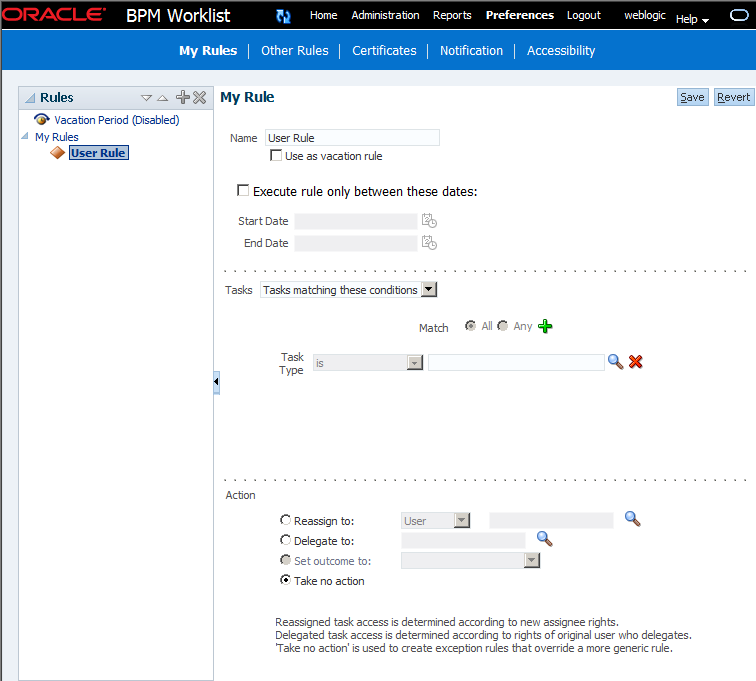
Task: Search users for Reassign to
Action: click(x=632, y=519)
